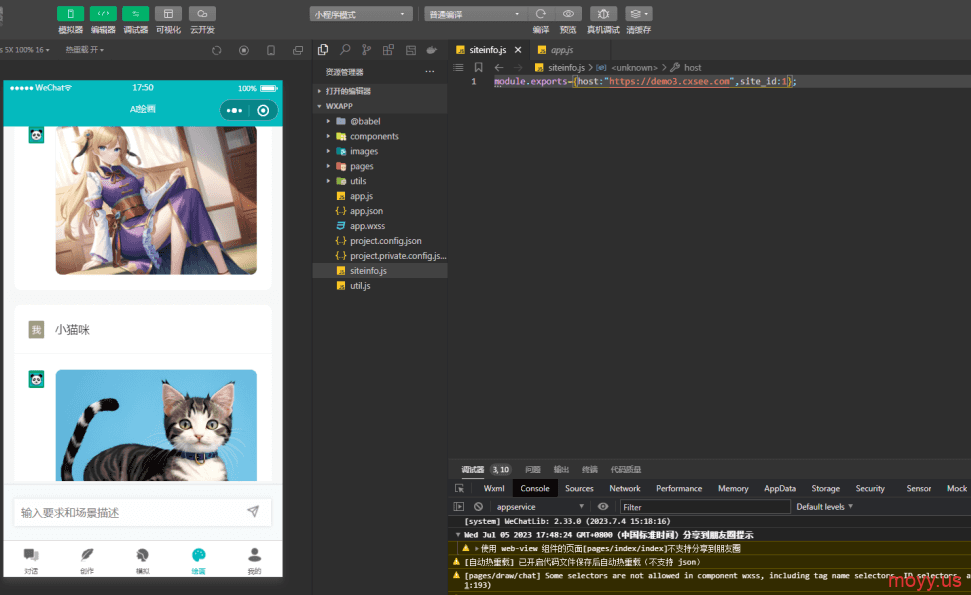Close the siteinfo.js editor tab
971x595 pixels.
coord(518,50)
